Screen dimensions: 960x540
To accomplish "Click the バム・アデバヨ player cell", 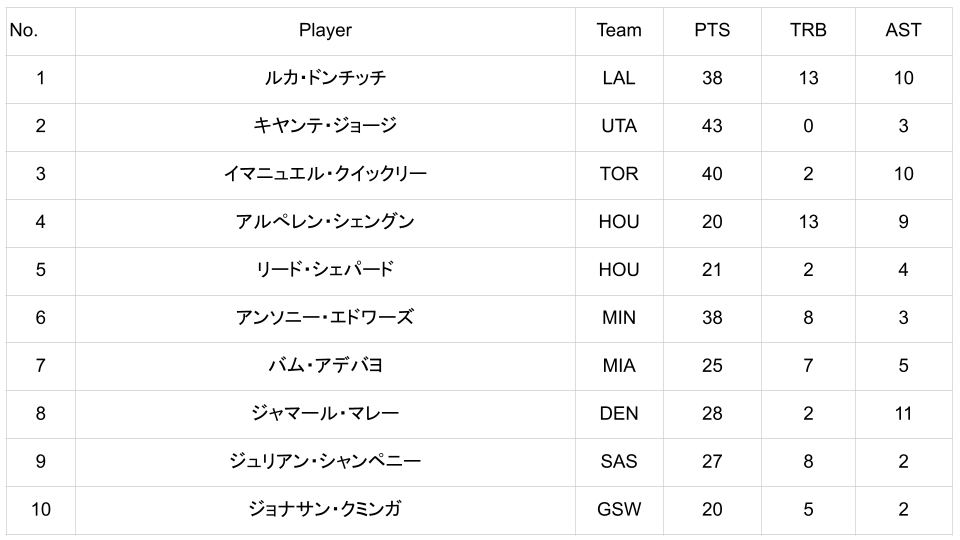I will pyautogui.click(x=325, y=366).
